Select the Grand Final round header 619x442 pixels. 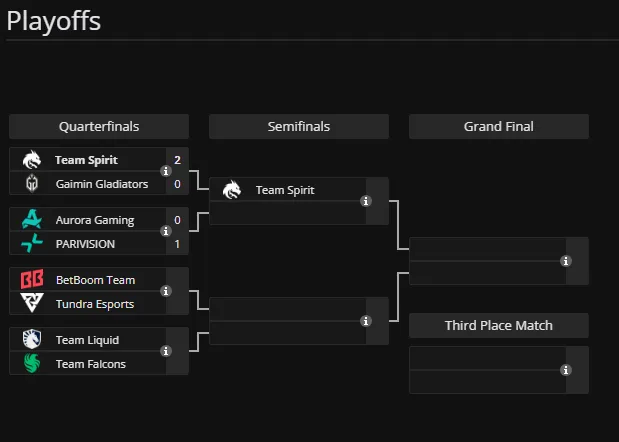point(499,127)
